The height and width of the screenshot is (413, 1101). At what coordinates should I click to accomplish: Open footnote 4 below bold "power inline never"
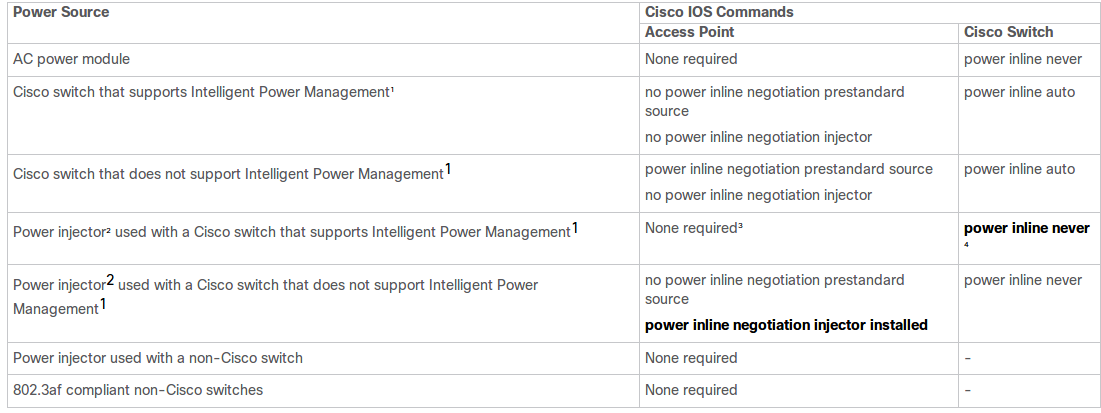tap(967, 243)
